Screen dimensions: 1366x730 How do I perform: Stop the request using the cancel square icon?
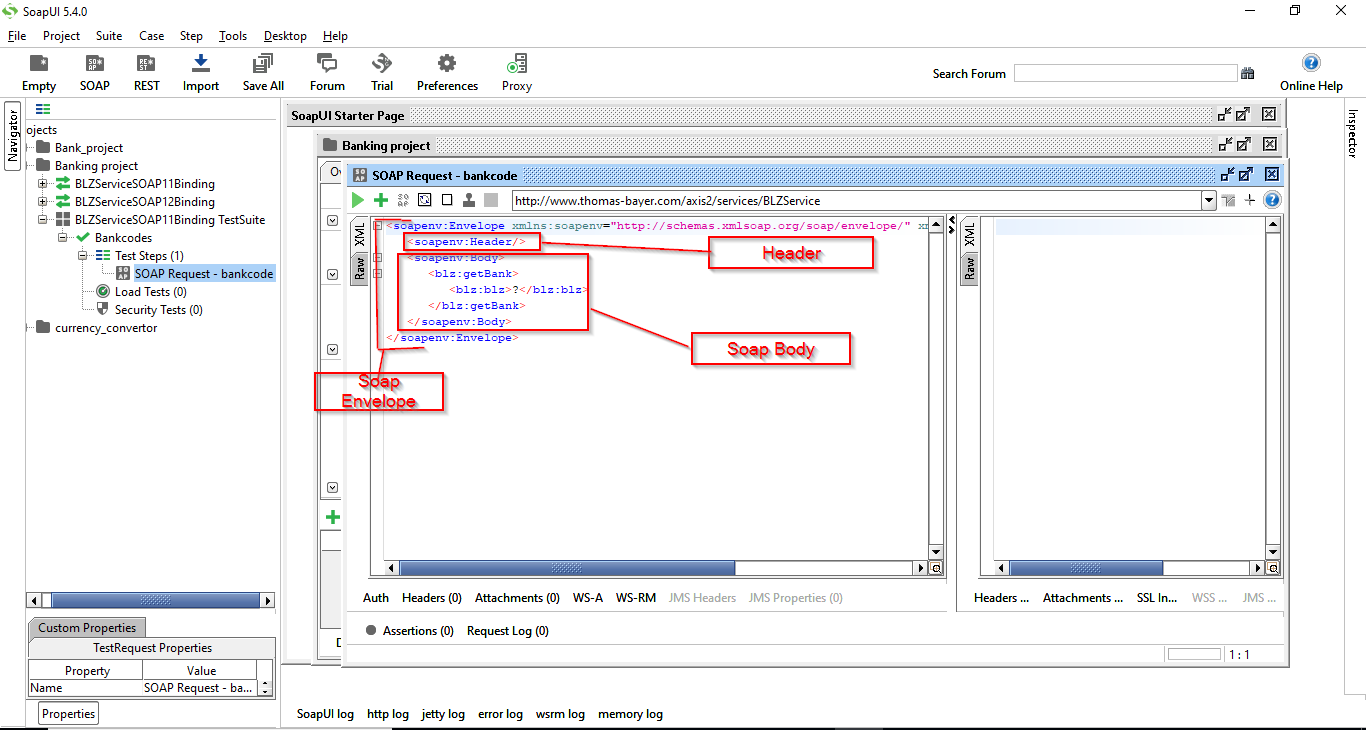pos(445,199)
